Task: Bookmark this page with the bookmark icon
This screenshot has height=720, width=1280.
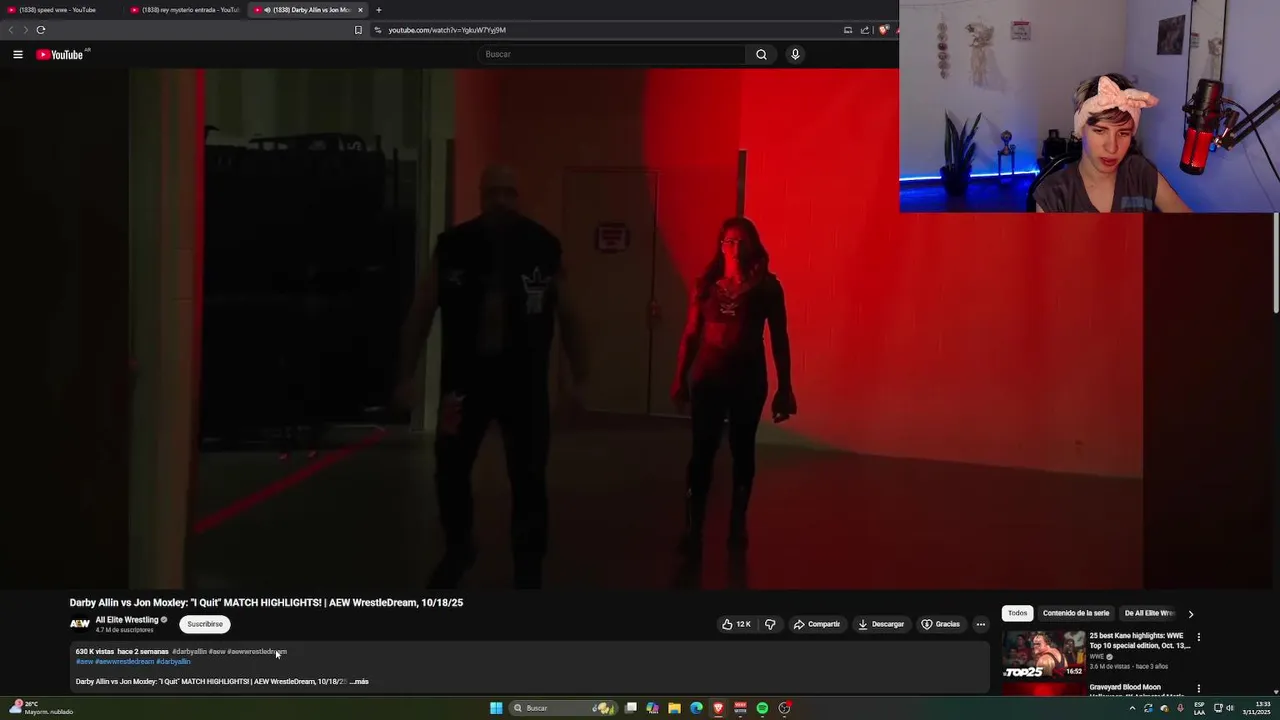Action: [358, 30]
